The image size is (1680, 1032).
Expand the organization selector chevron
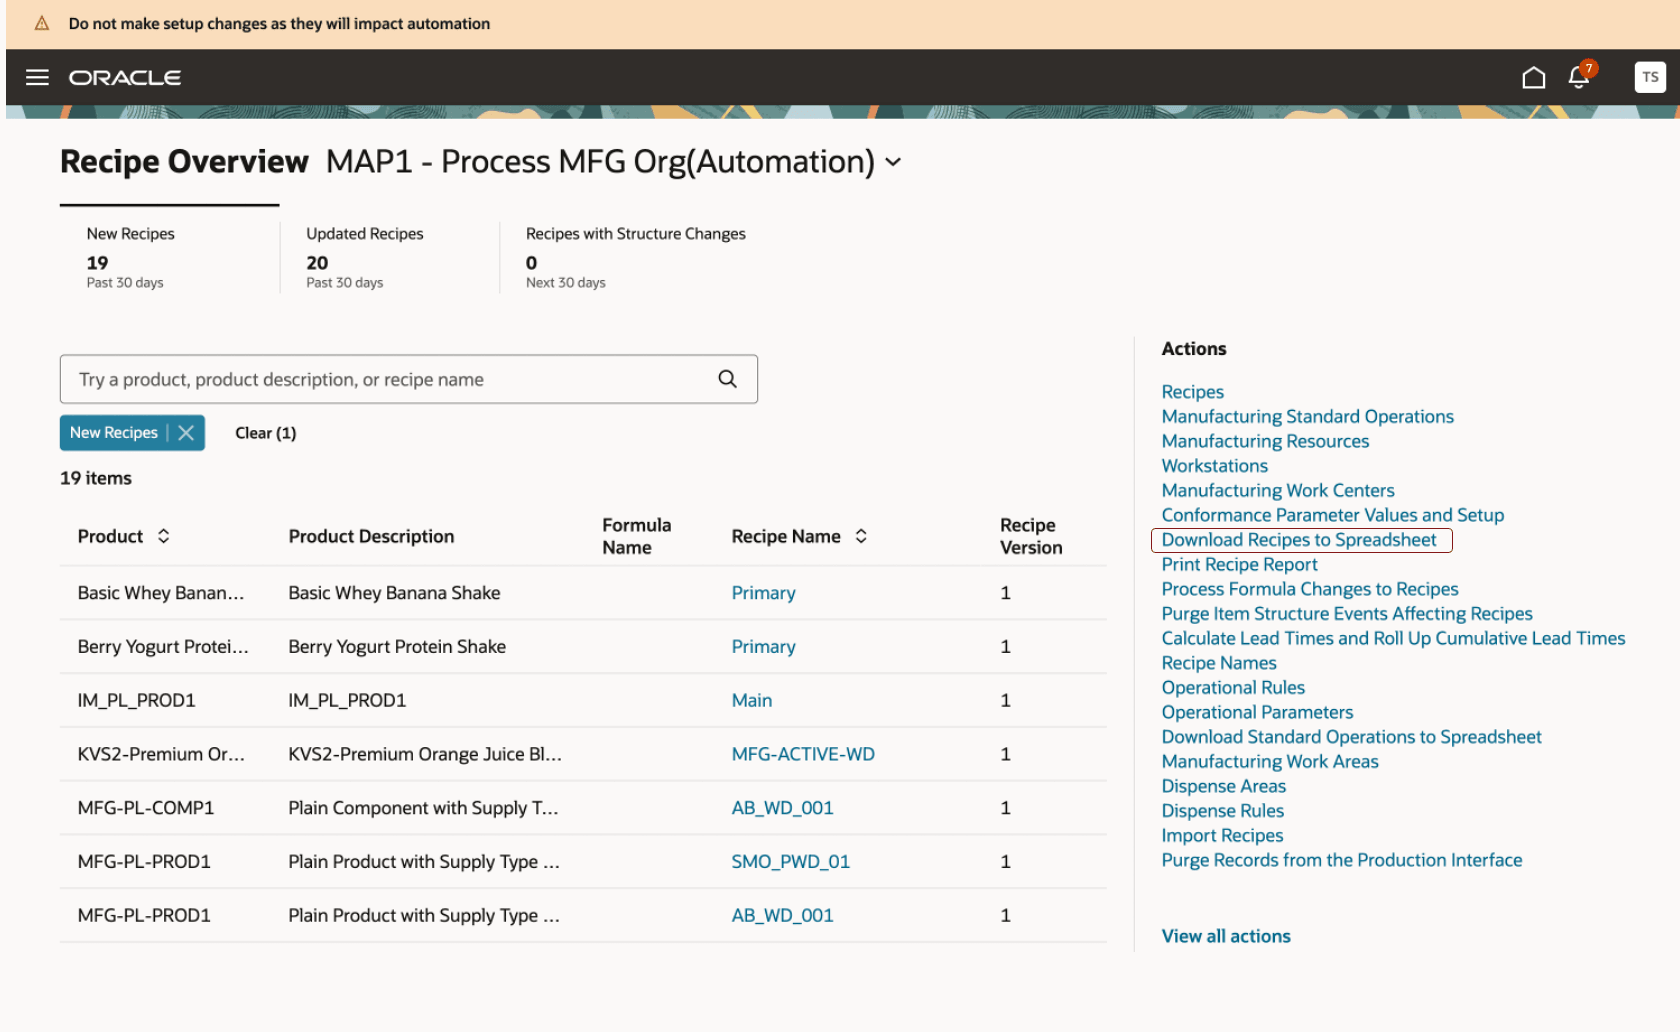tap(893, 162)
